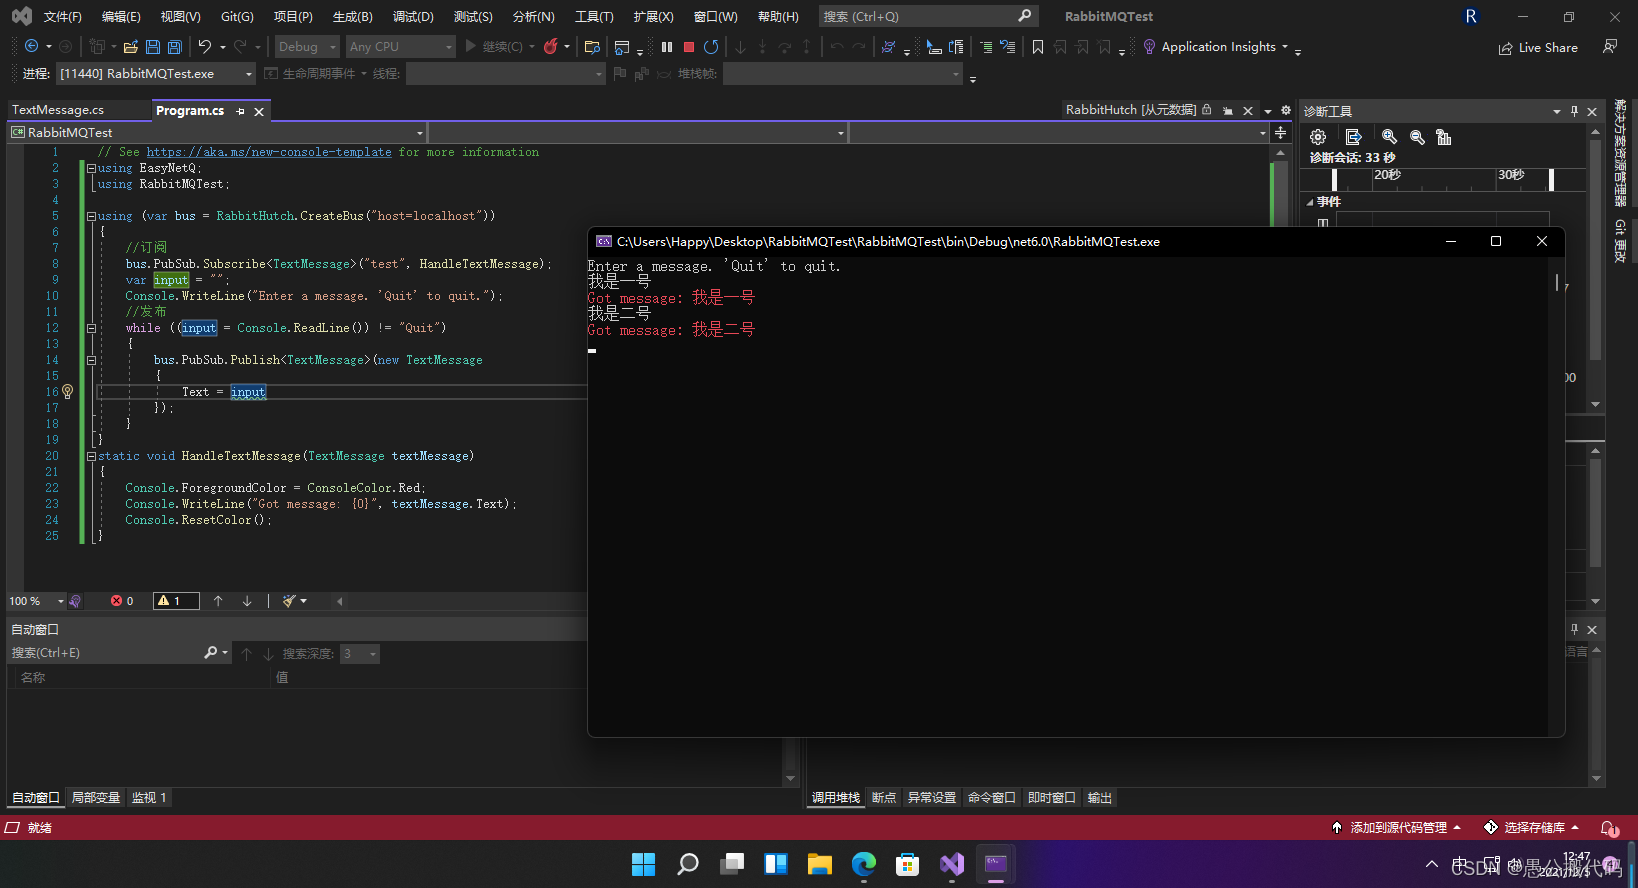This screenshot has width=1638, height=888.
Task: Click the taskbar search magnifier
Action: point(688,864)
